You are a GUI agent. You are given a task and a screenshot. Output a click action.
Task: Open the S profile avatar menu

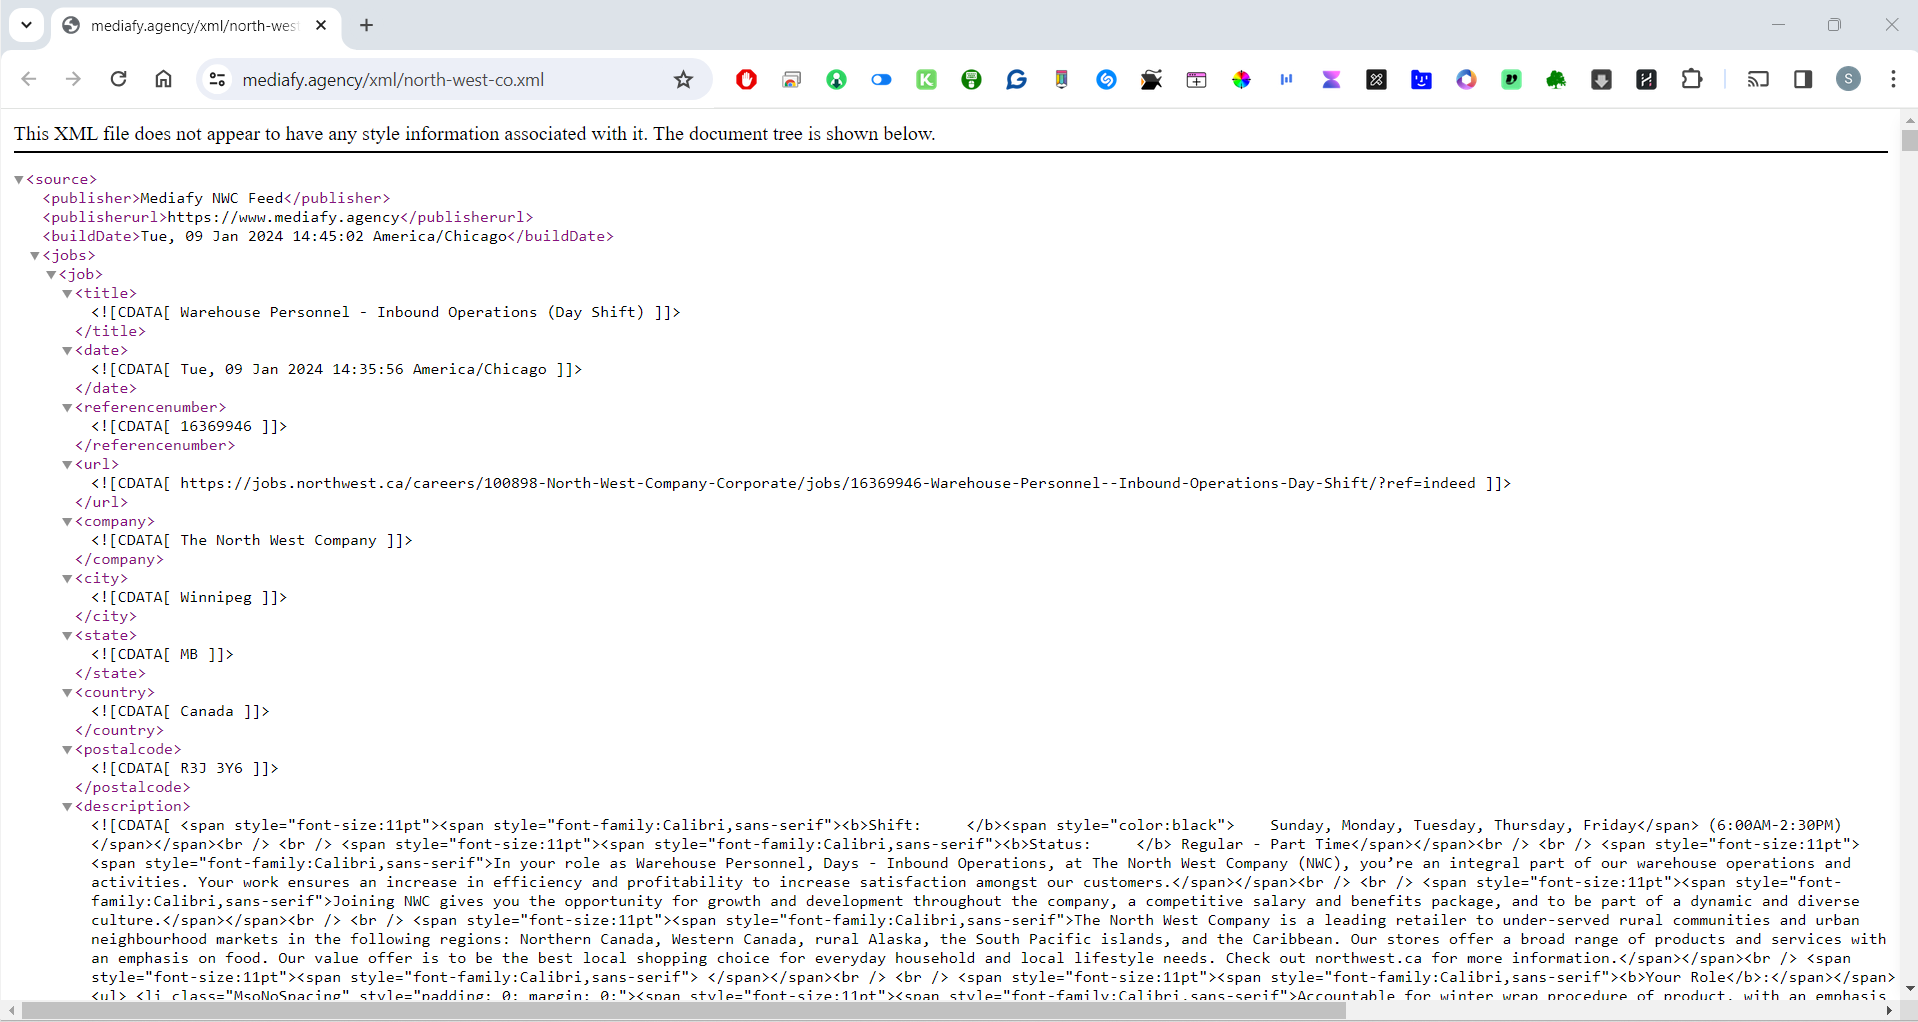coord(1848,79)
